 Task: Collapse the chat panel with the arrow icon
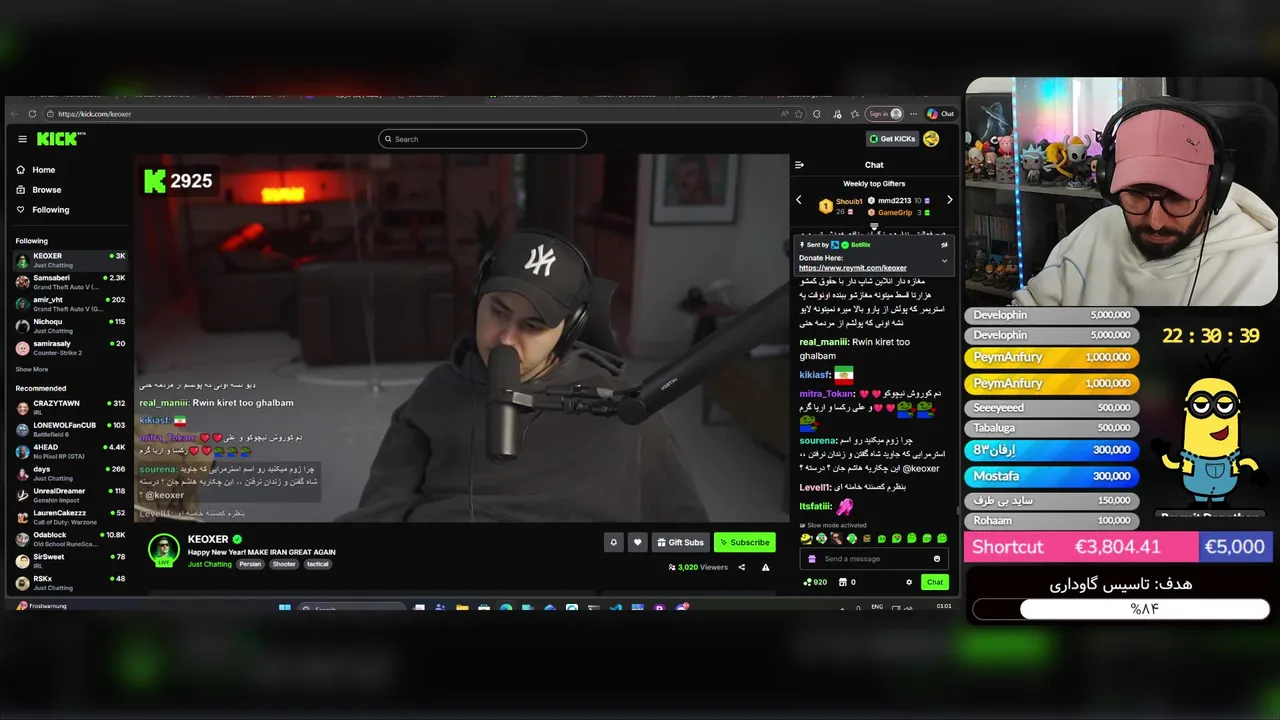tap(799, 165)
